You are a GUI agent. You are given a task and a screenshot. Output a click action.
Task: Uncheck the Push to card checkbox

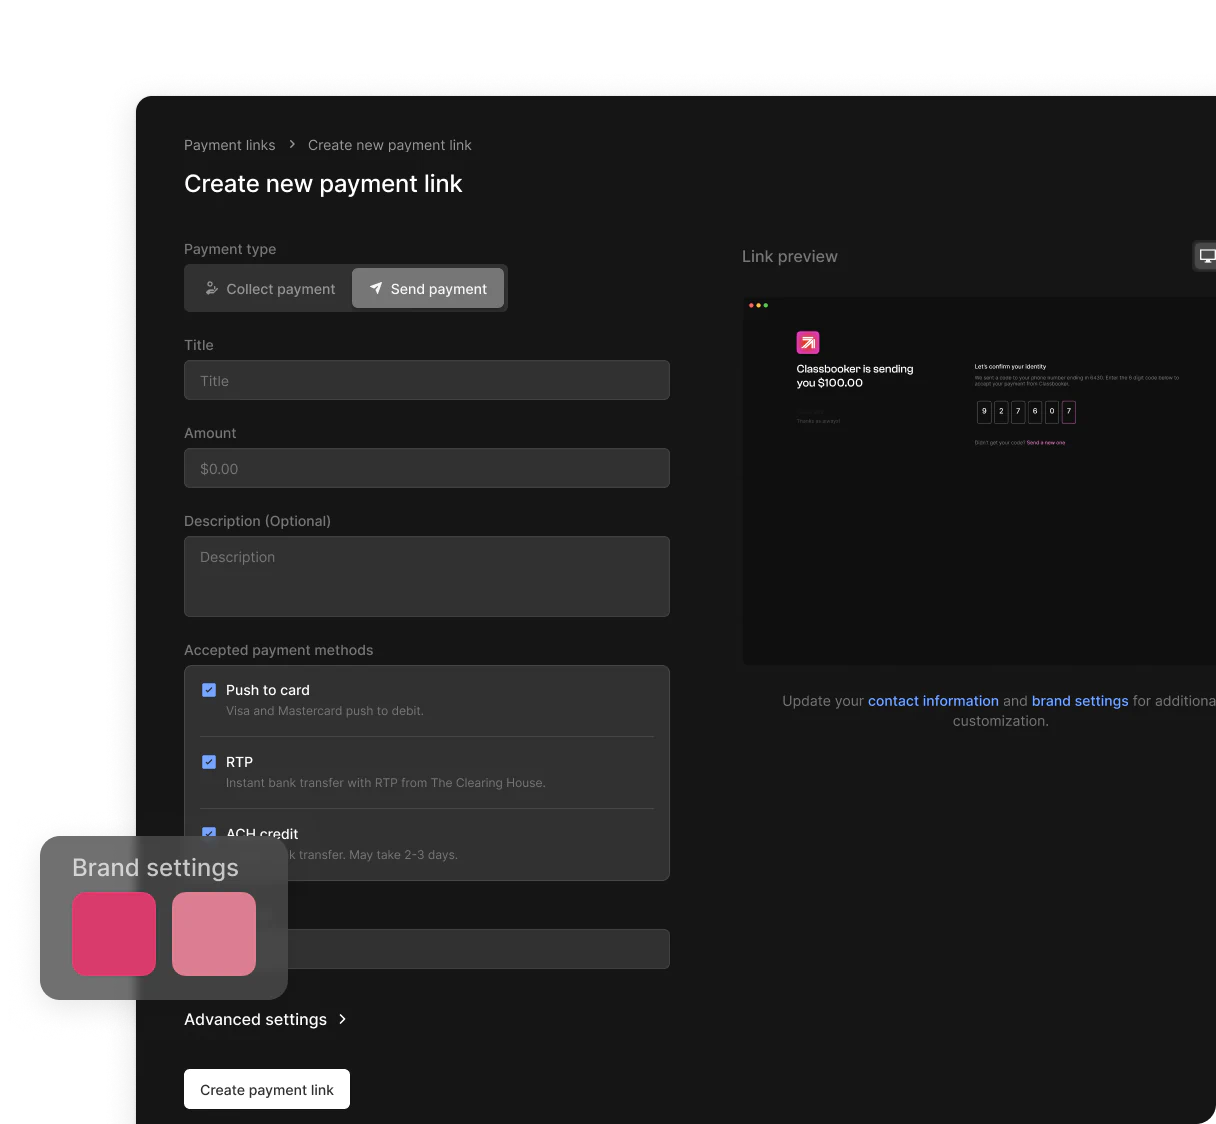pyautogui.click(x=209, y=690)
